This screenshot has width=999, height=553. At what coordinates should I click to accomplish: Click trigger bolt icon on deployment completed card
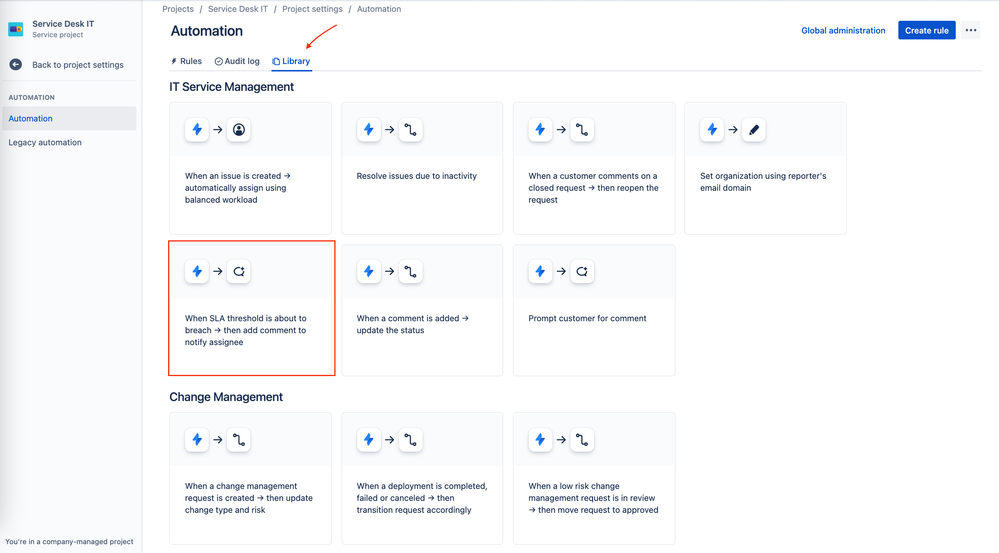click(x=368, y=440)
